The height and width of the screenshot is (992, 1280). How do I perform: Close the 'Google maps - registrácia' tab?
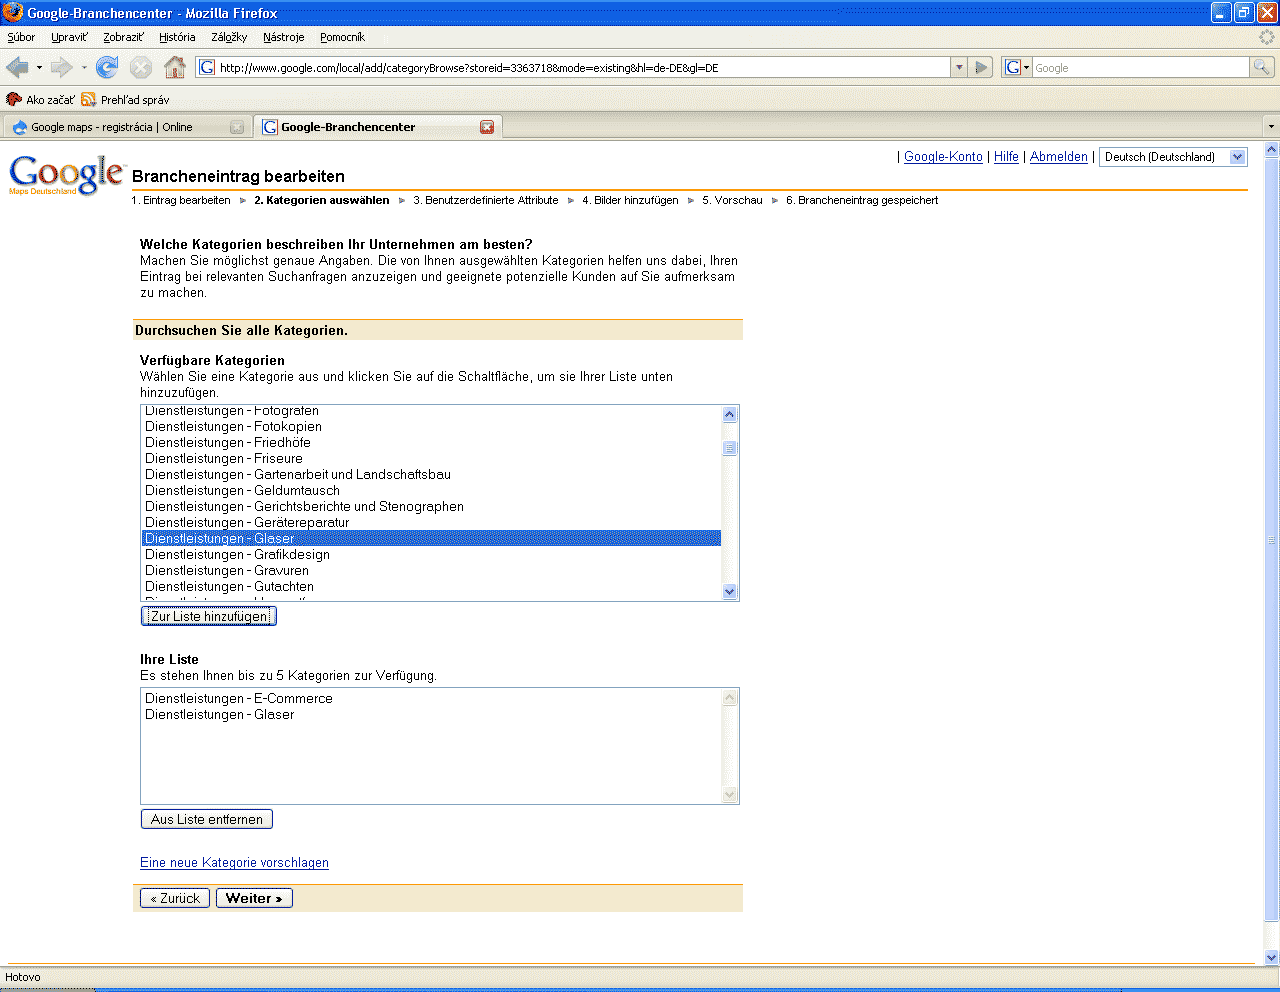tap(237, 127)
